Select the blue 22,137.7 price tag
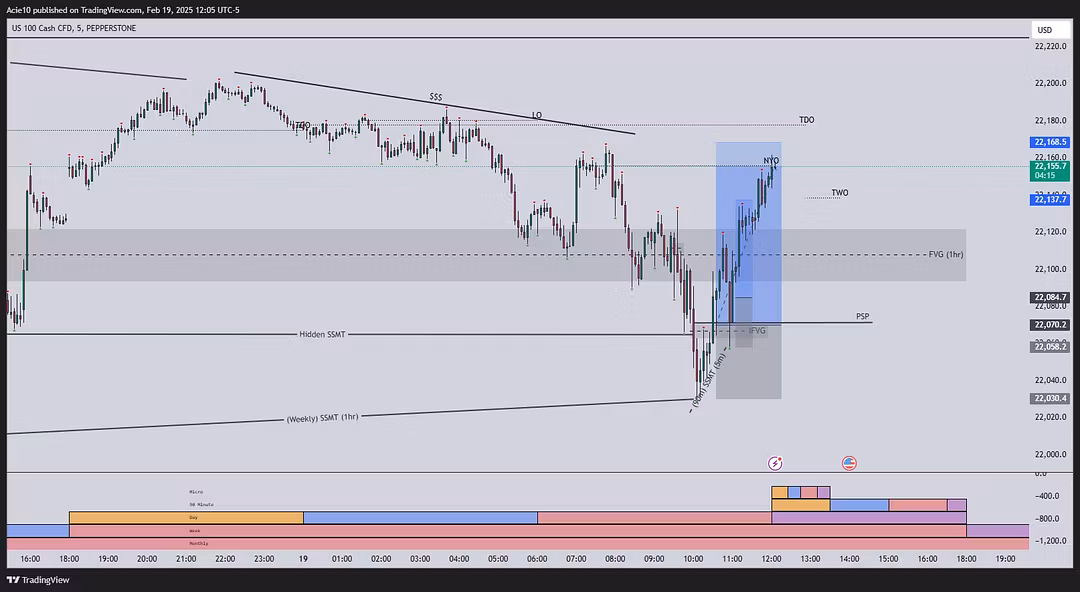Viewport: 1080px width, 592px height. (1050, 200)
